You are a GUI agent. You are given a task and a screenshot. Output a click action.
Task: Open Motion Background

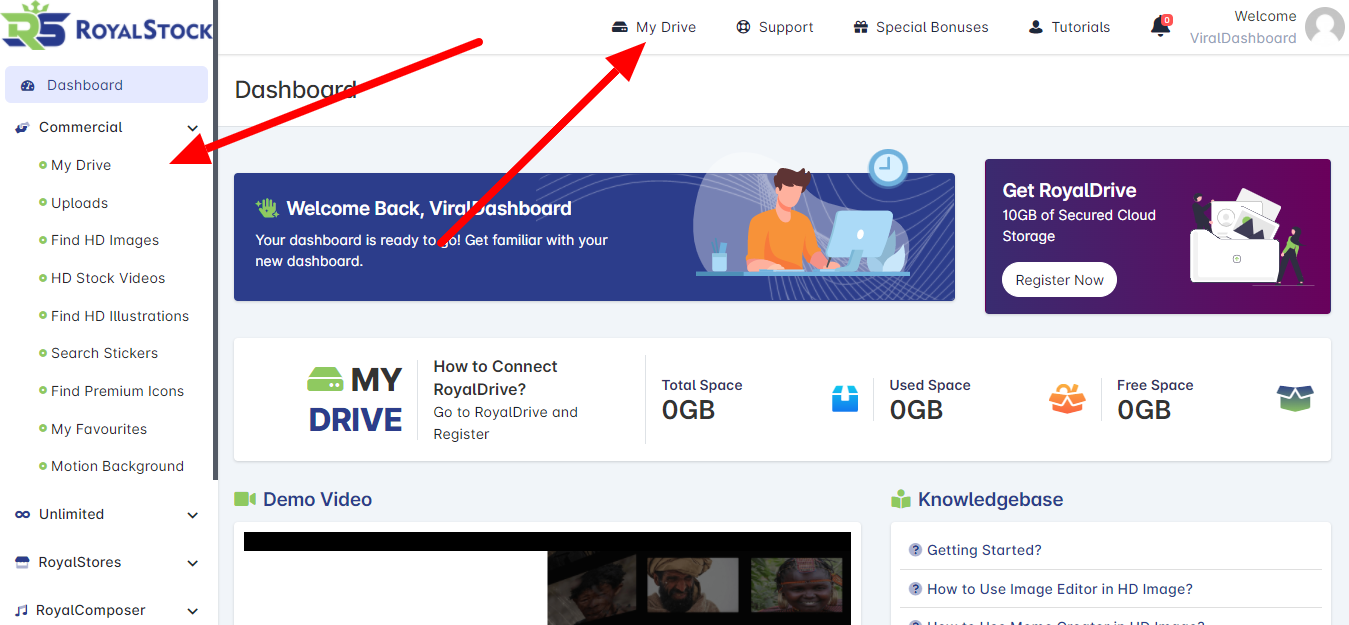pos(117,466)
